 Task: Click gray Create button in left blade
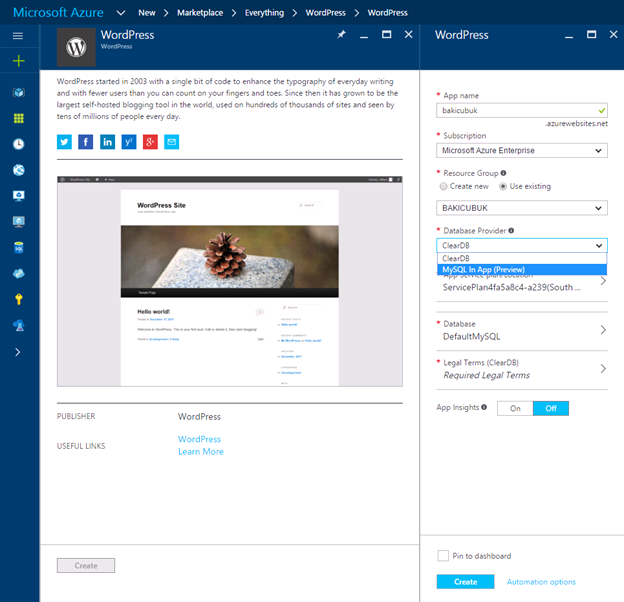(86, 565)
